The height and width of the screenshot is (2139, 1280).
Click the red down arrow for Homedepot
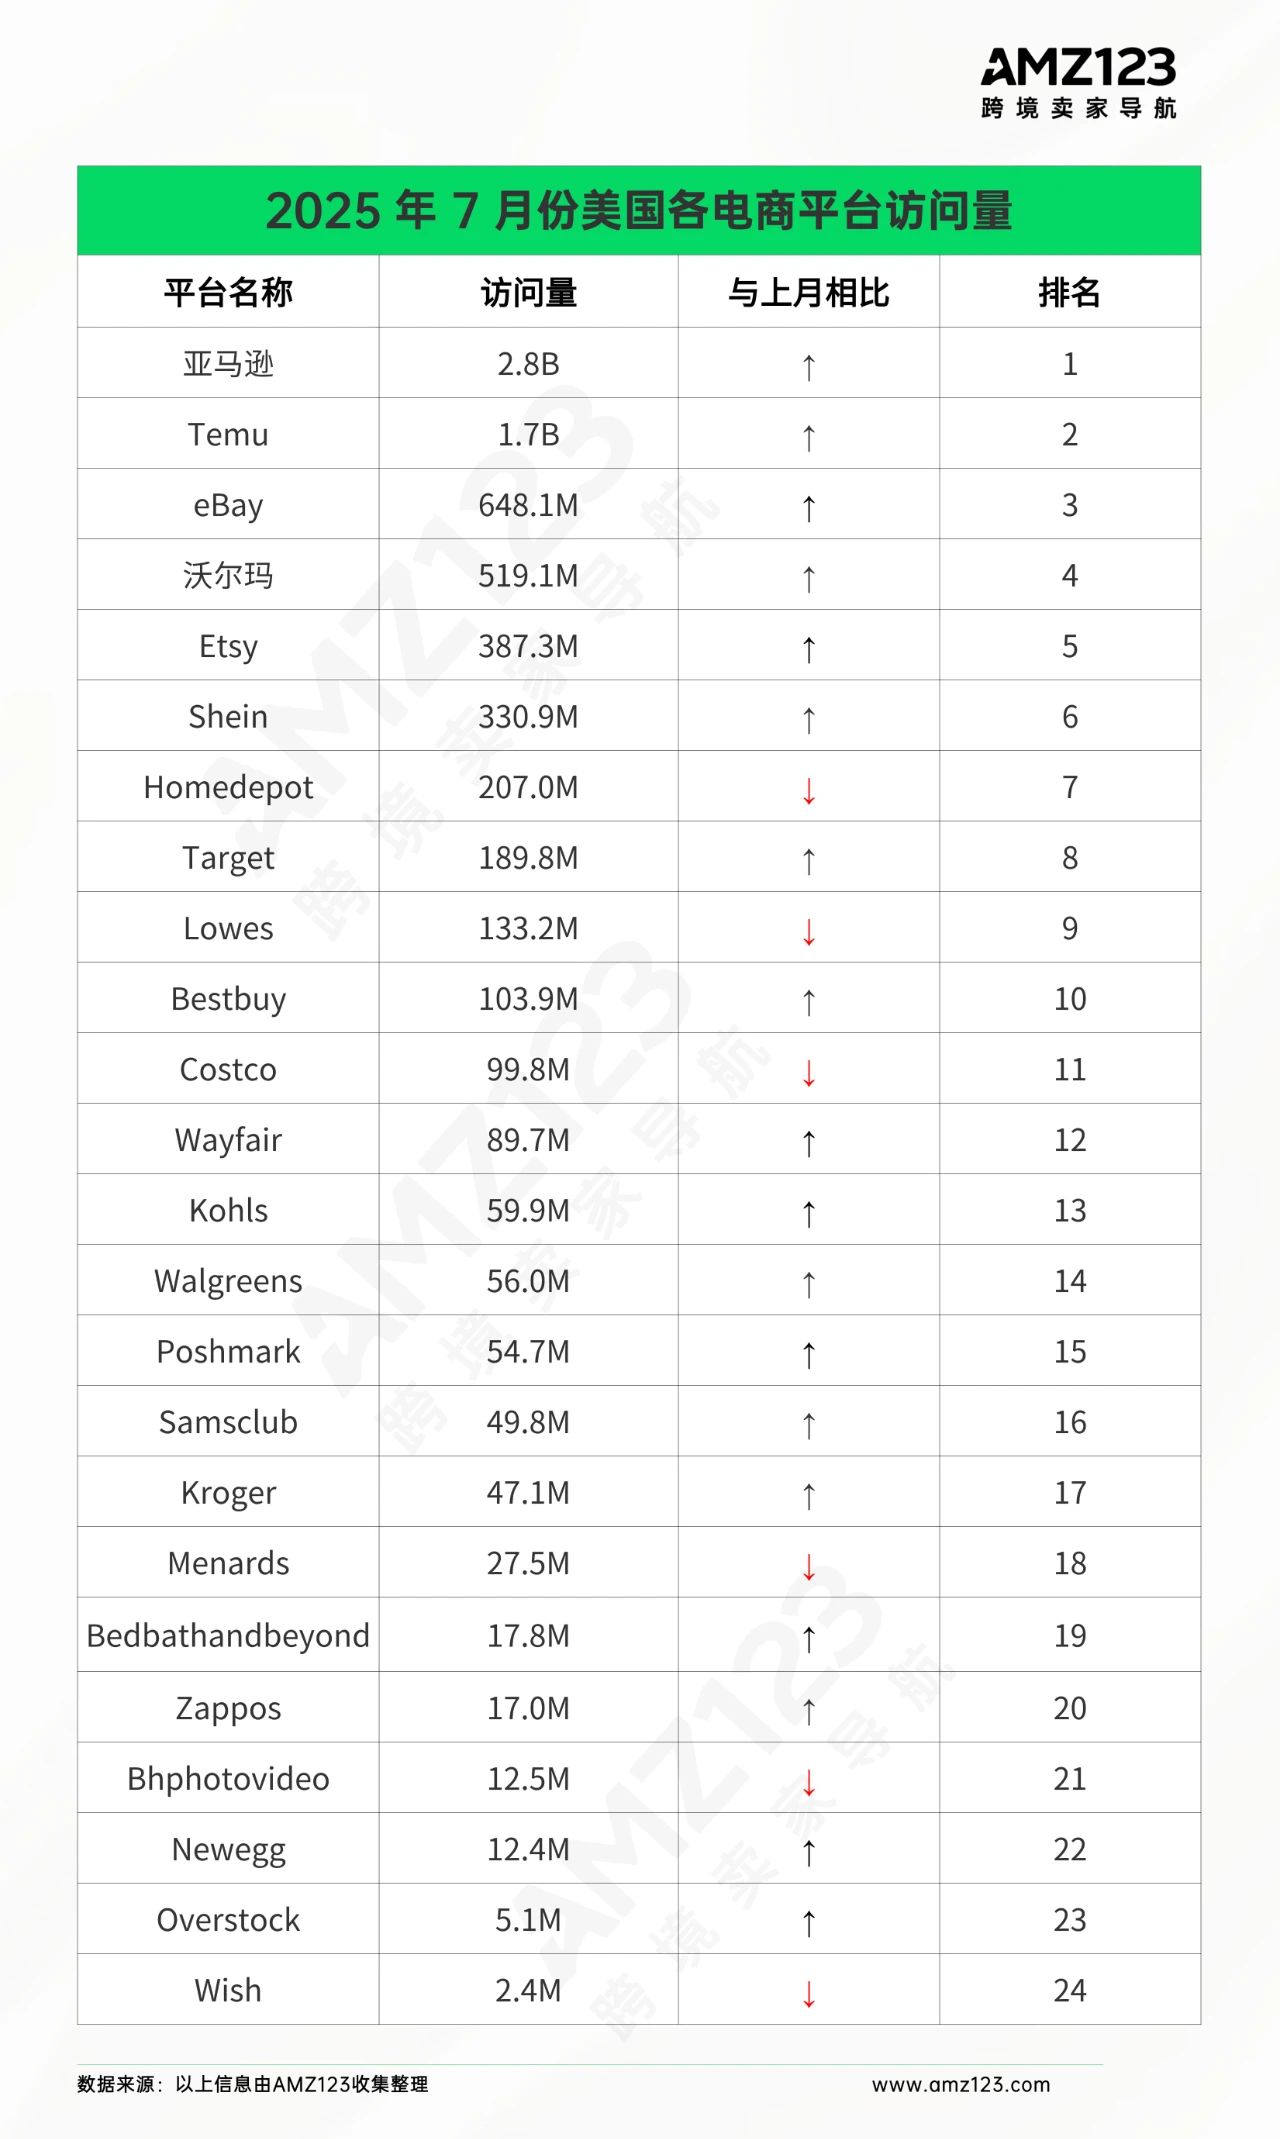[x=809, y=790]
